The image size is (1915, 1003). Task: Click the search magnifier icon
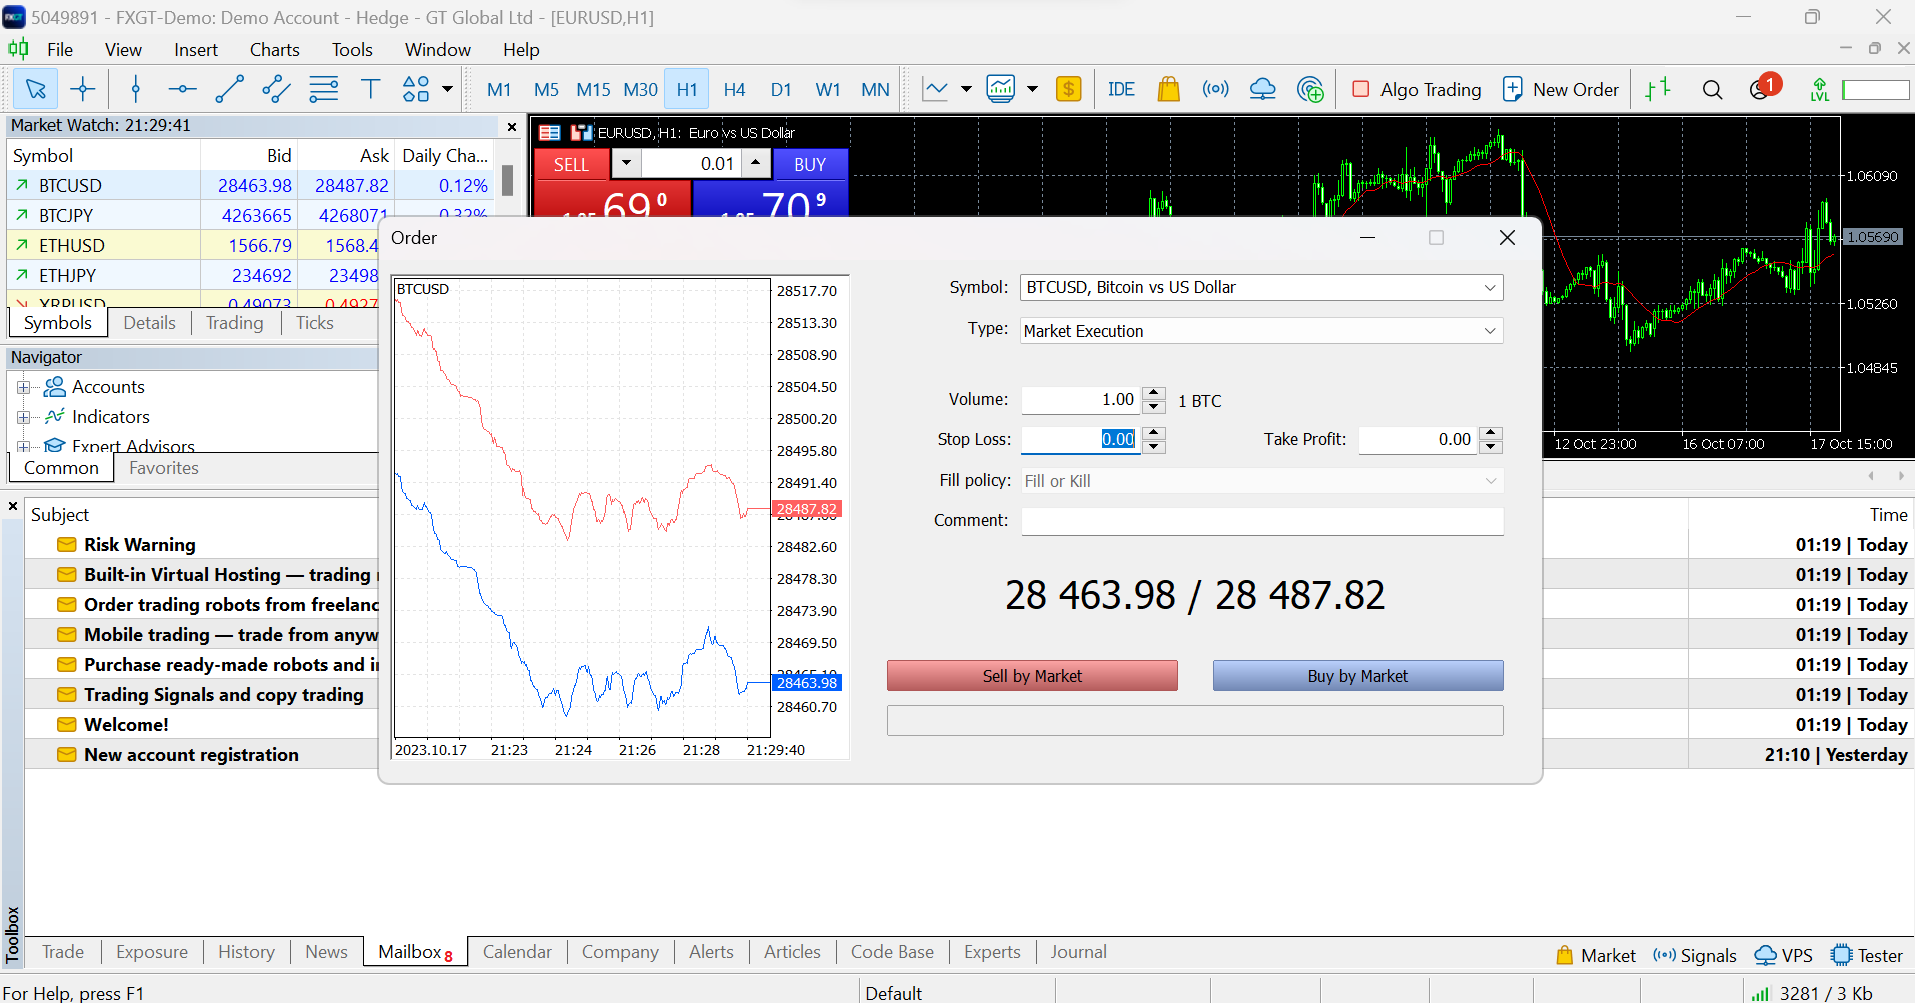coord(1712,90)
